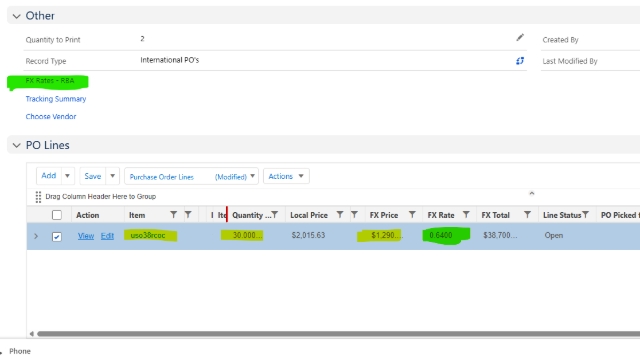Click the Quantity to Print value 2
The height and width of the screenshot is (360, 640).
pyautogui.click(x=142, y=38)
